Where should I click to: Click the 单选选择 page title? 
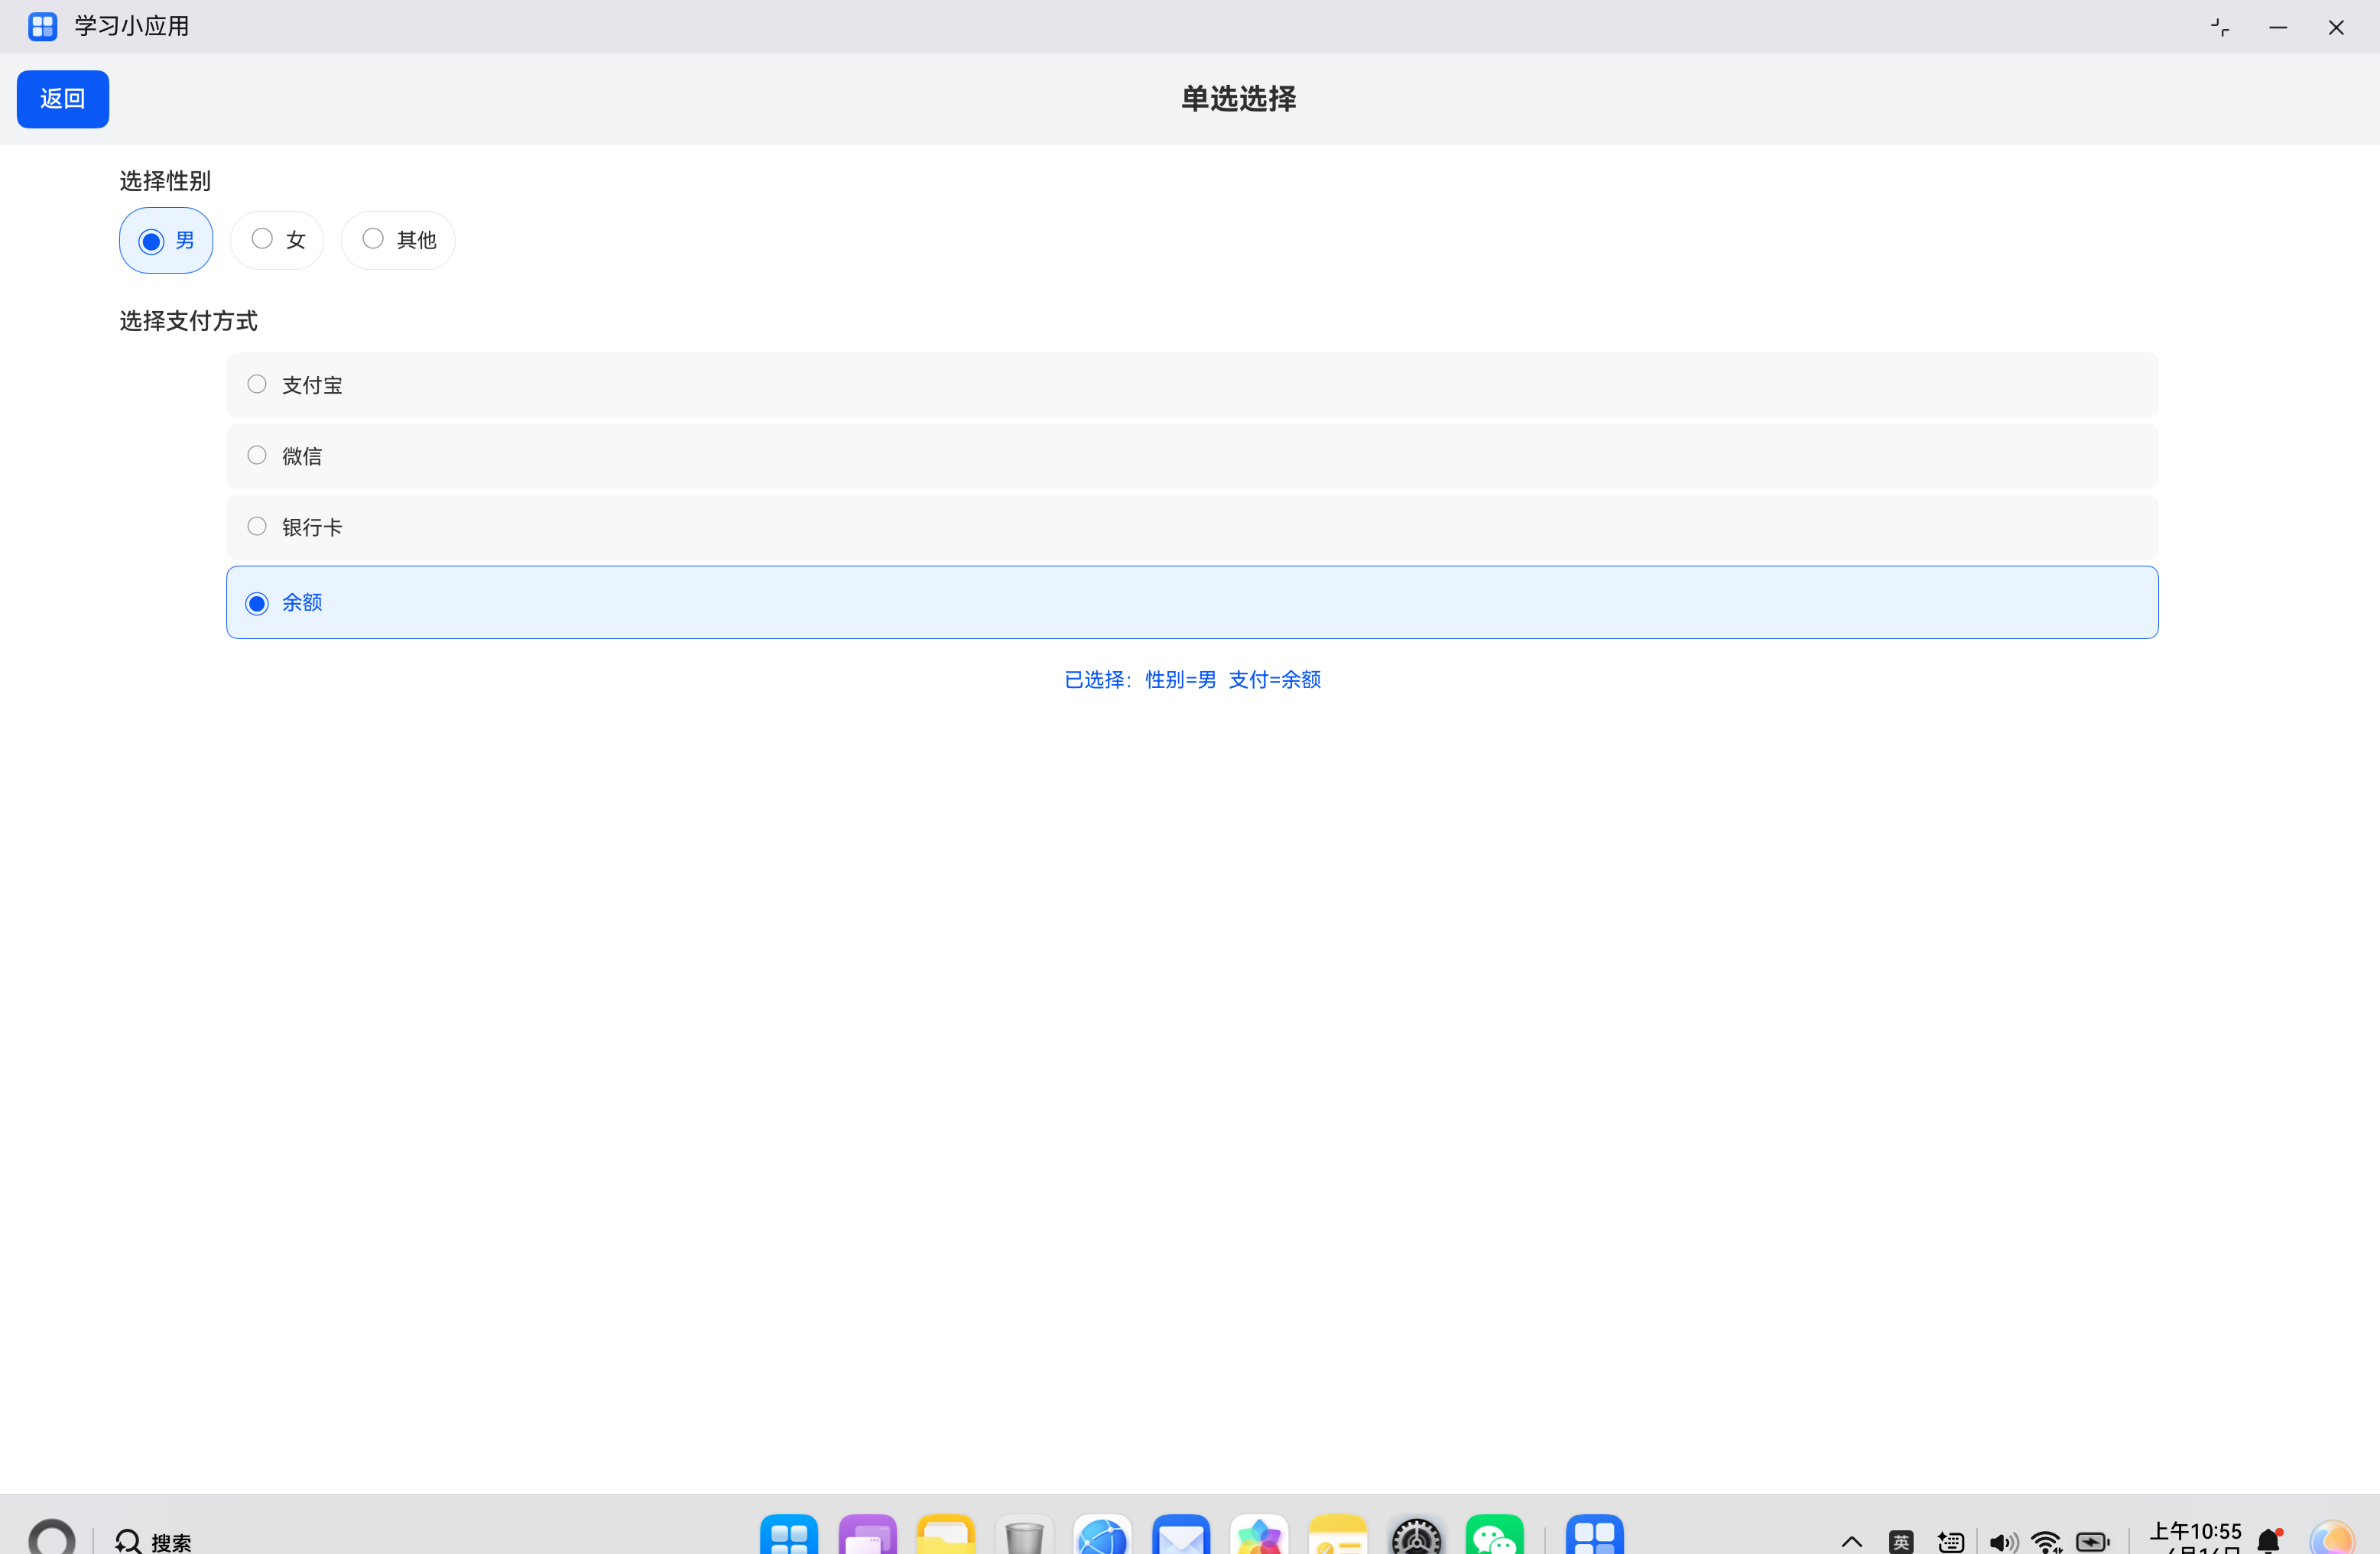1239,99
